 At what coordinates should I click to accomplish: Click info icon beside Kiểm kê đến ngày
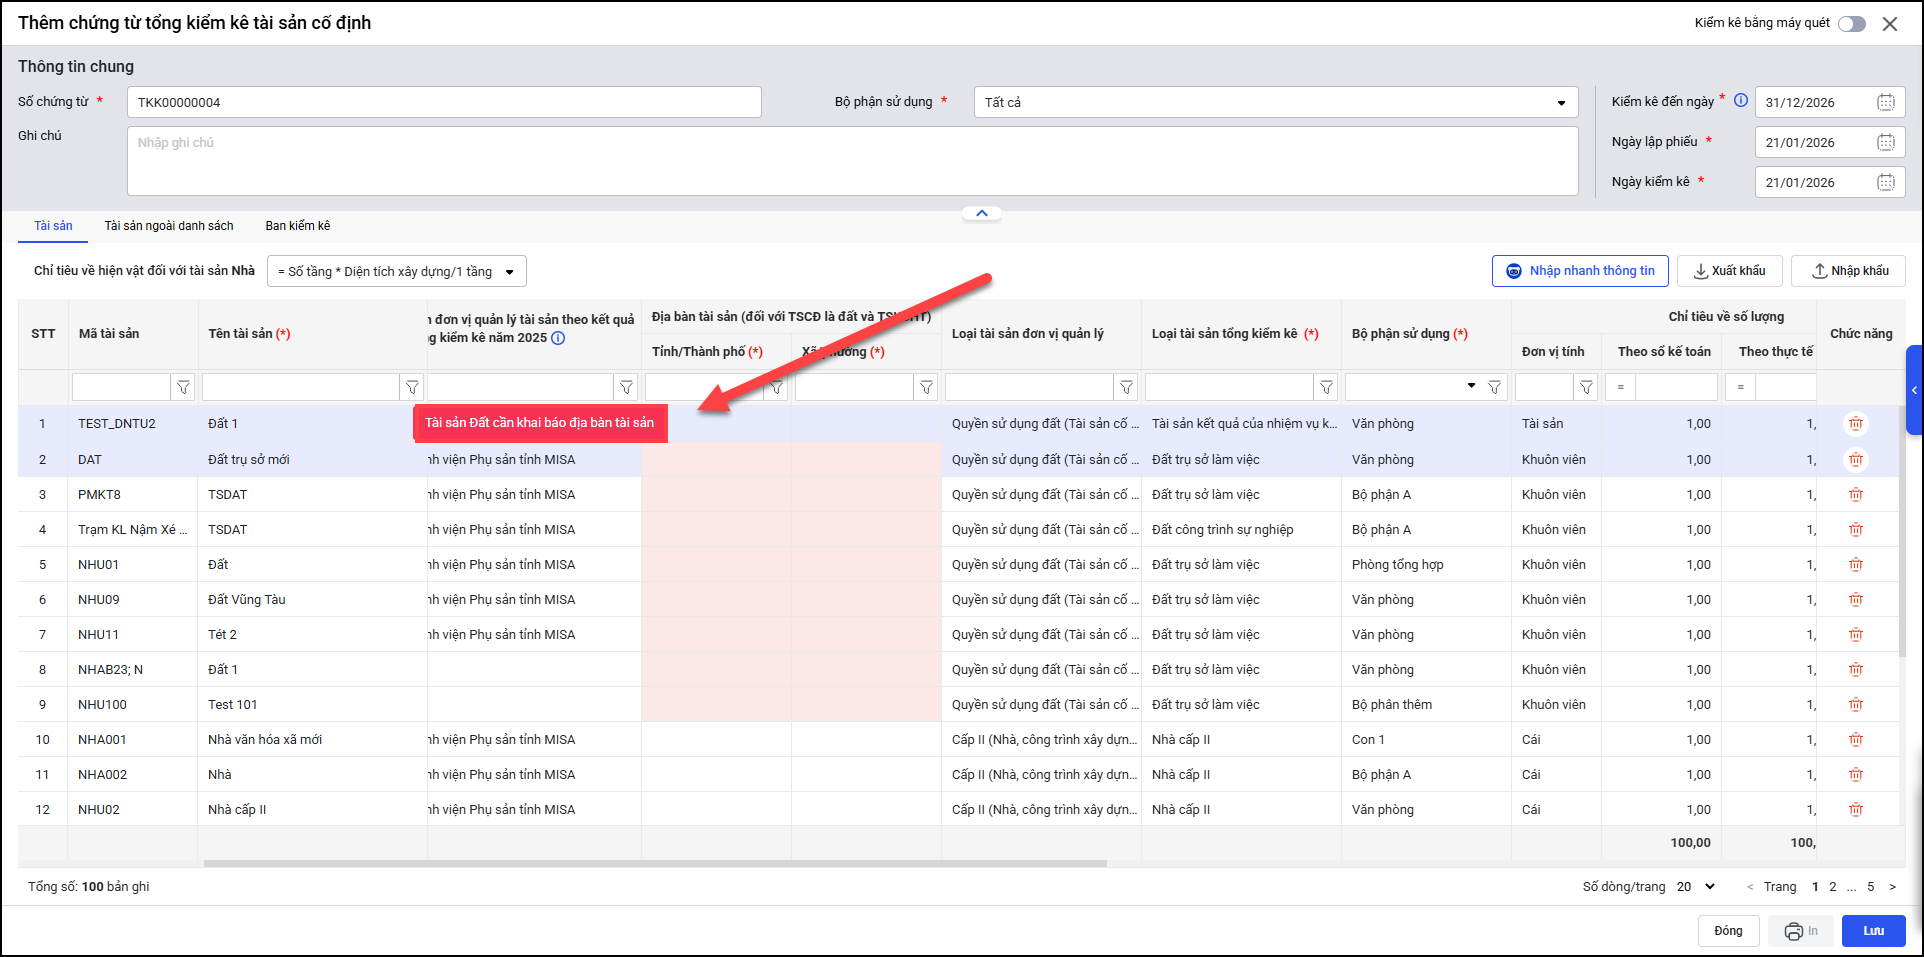pos(1741,100)
